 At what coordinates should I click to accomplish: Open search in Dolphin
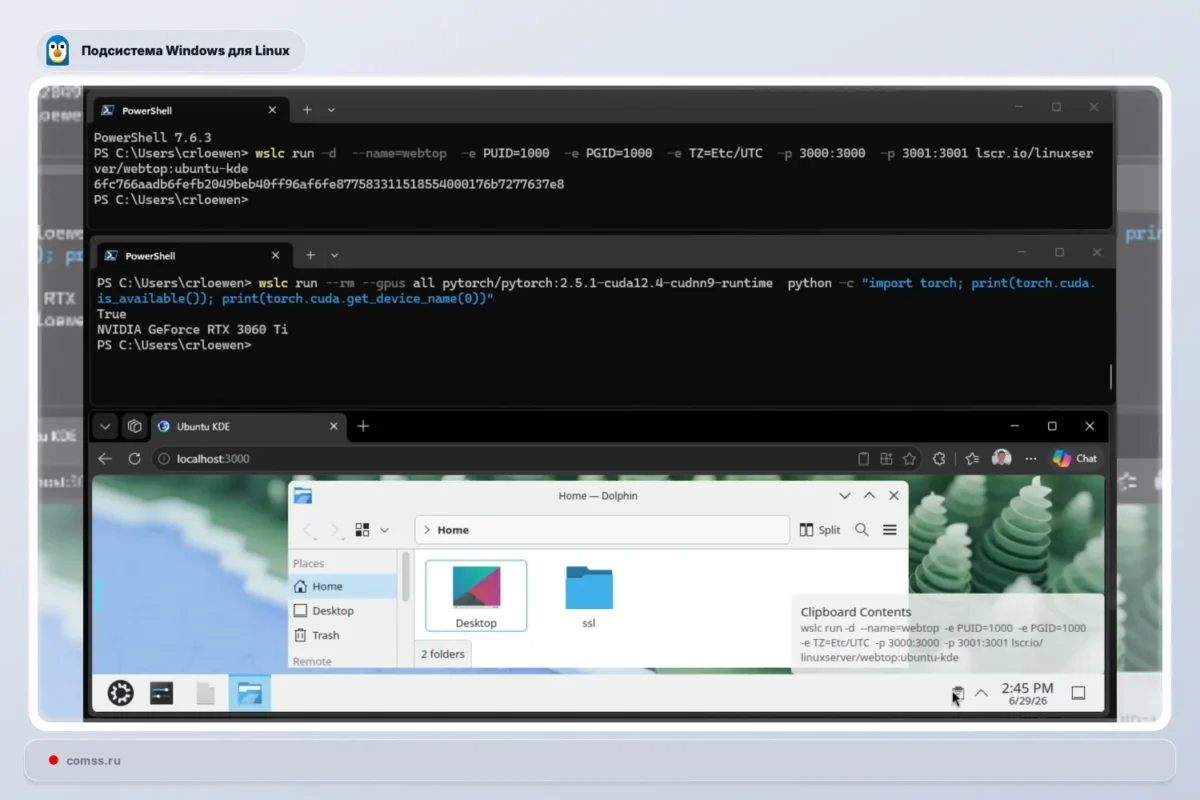(x=862, y=530)
